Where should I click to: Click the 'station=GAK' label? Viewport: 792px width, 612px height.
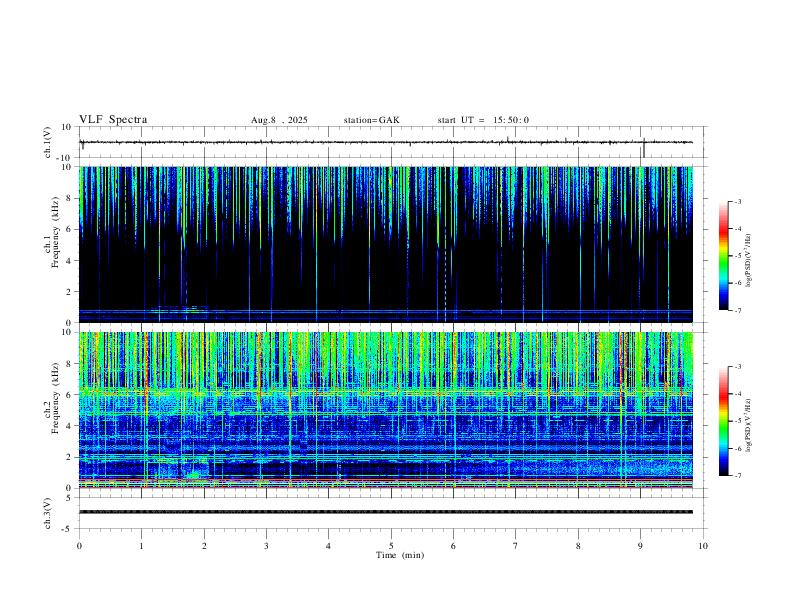pyautogui.click(x=372, y=120)
